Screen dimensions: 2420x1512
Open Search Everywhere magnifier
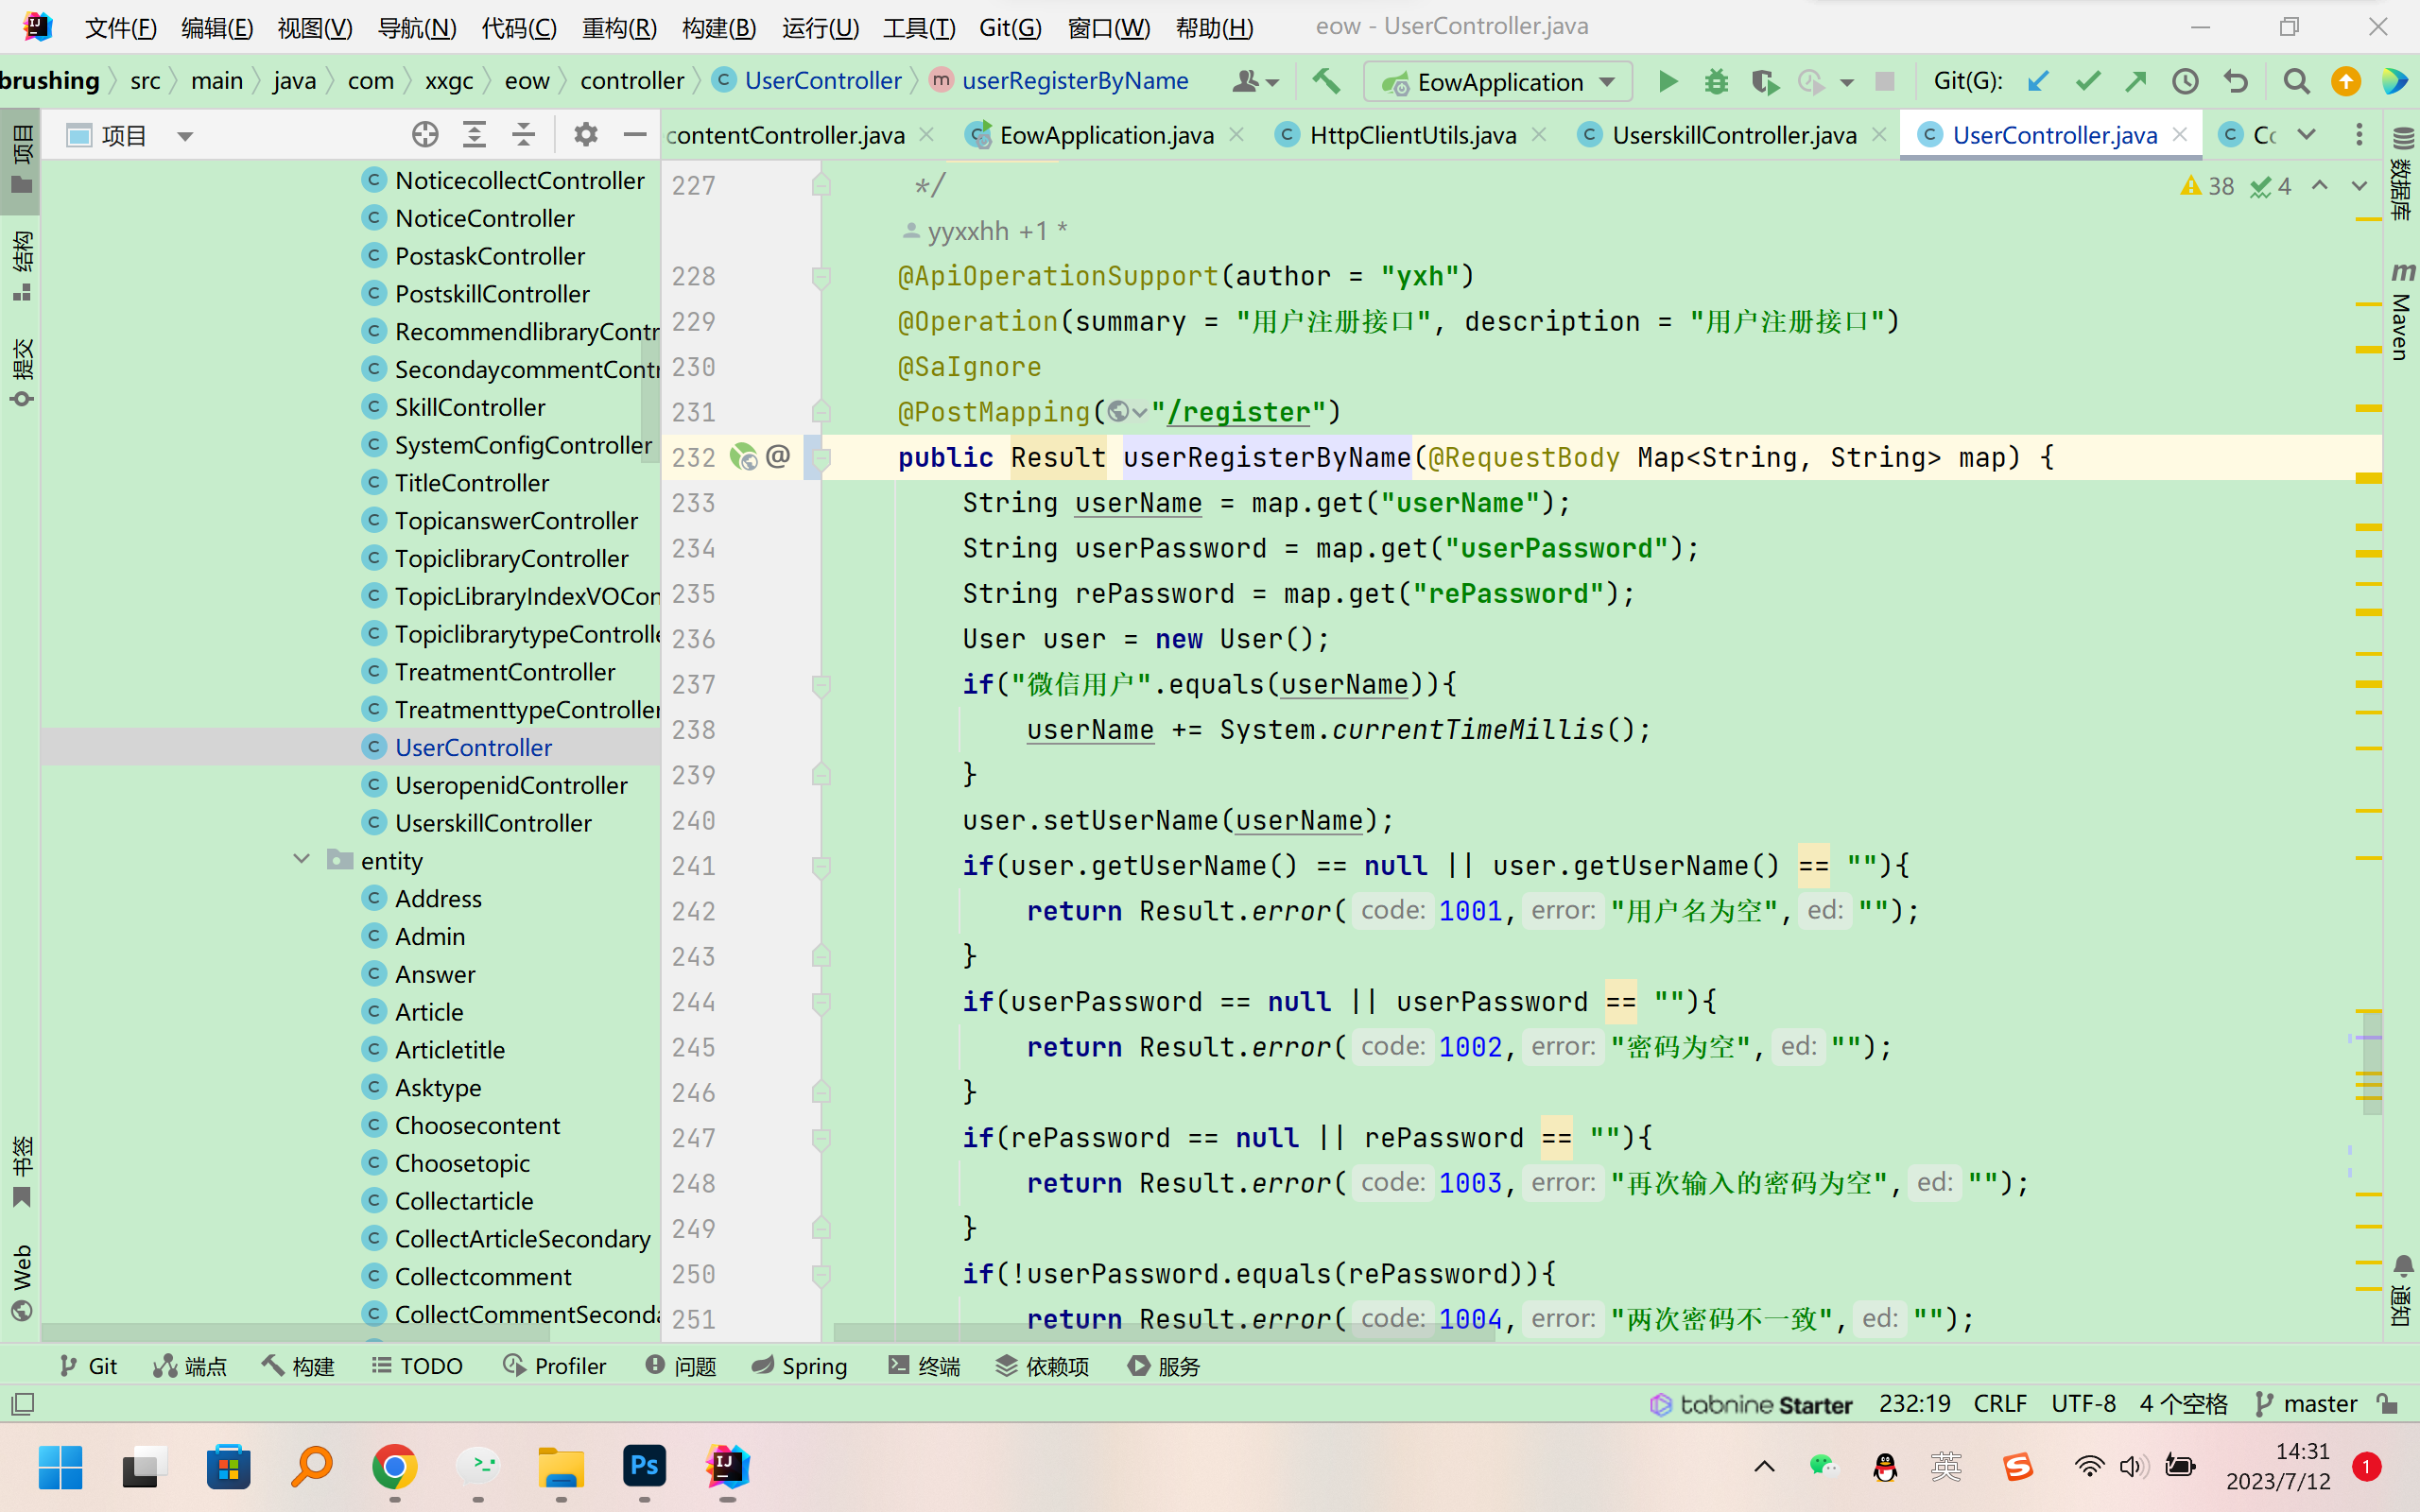2297,81
